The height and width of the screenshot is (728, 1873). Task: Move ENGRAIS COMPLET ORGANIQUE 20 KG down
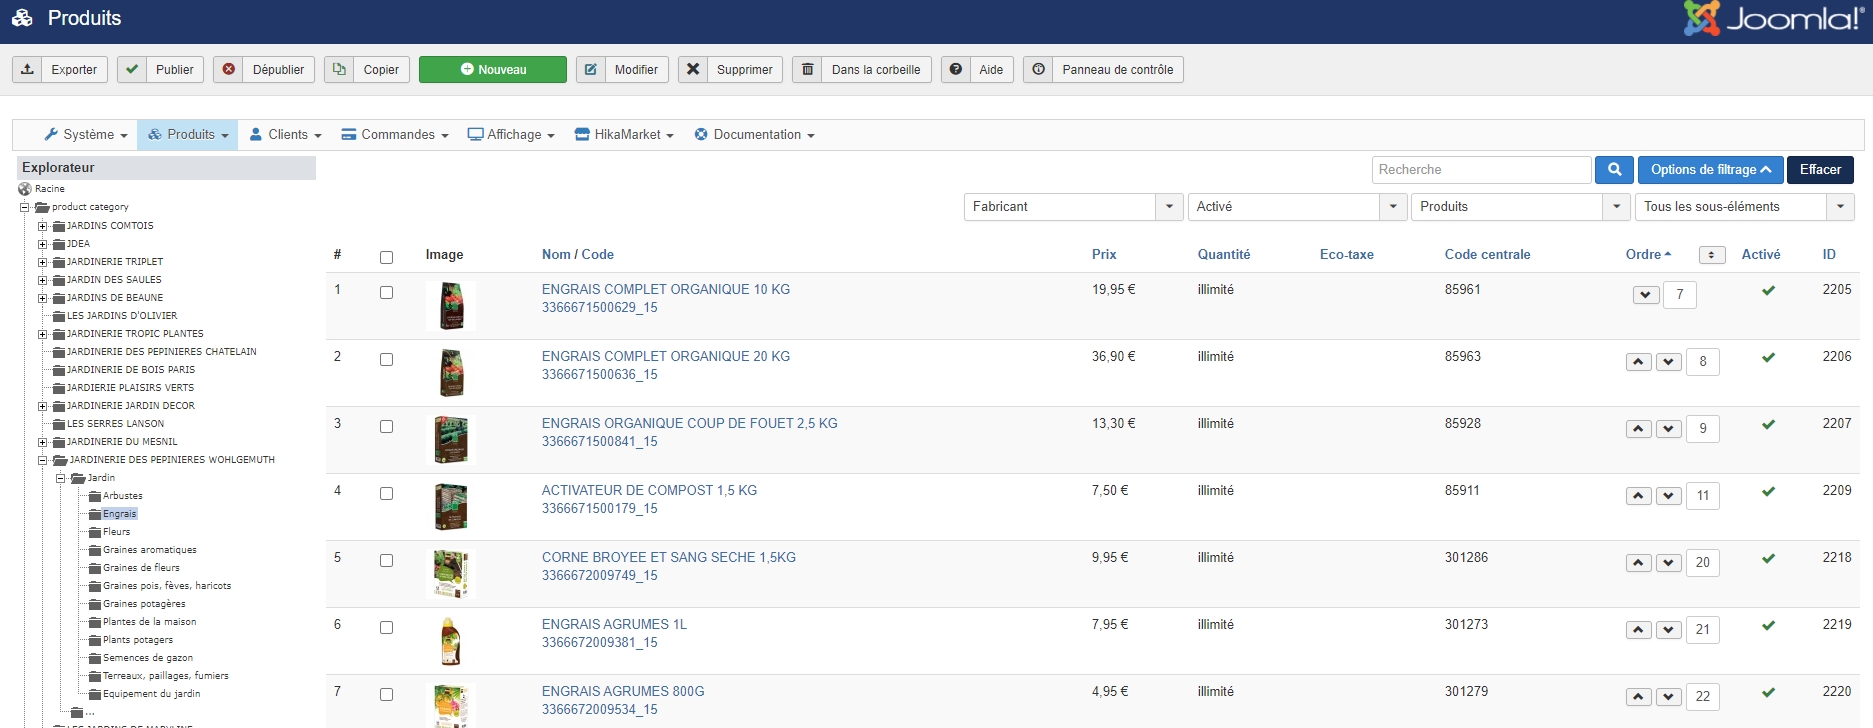pyautogui.click(x=1669, y=362)
